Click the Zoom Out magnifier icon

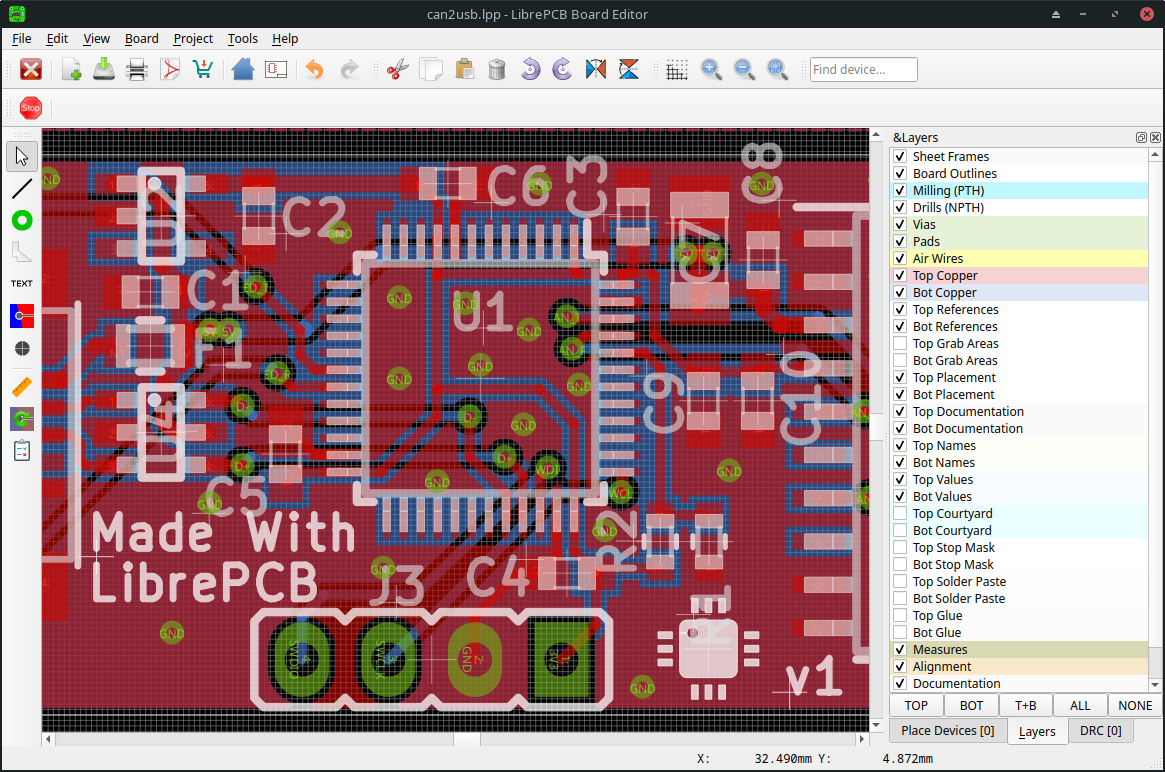pyautogui.click(x=744, y=70)
